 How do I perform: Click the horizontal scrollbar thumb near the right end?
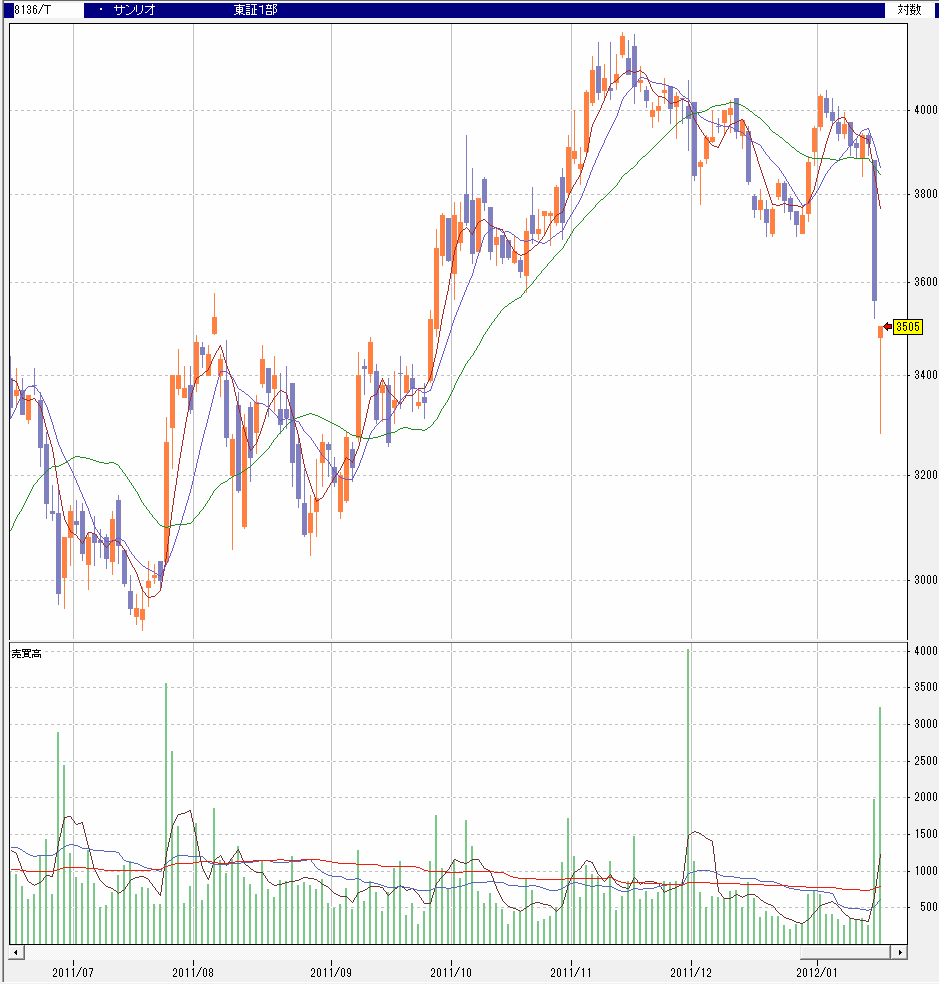pyautogui.click(x=845, y=952)
